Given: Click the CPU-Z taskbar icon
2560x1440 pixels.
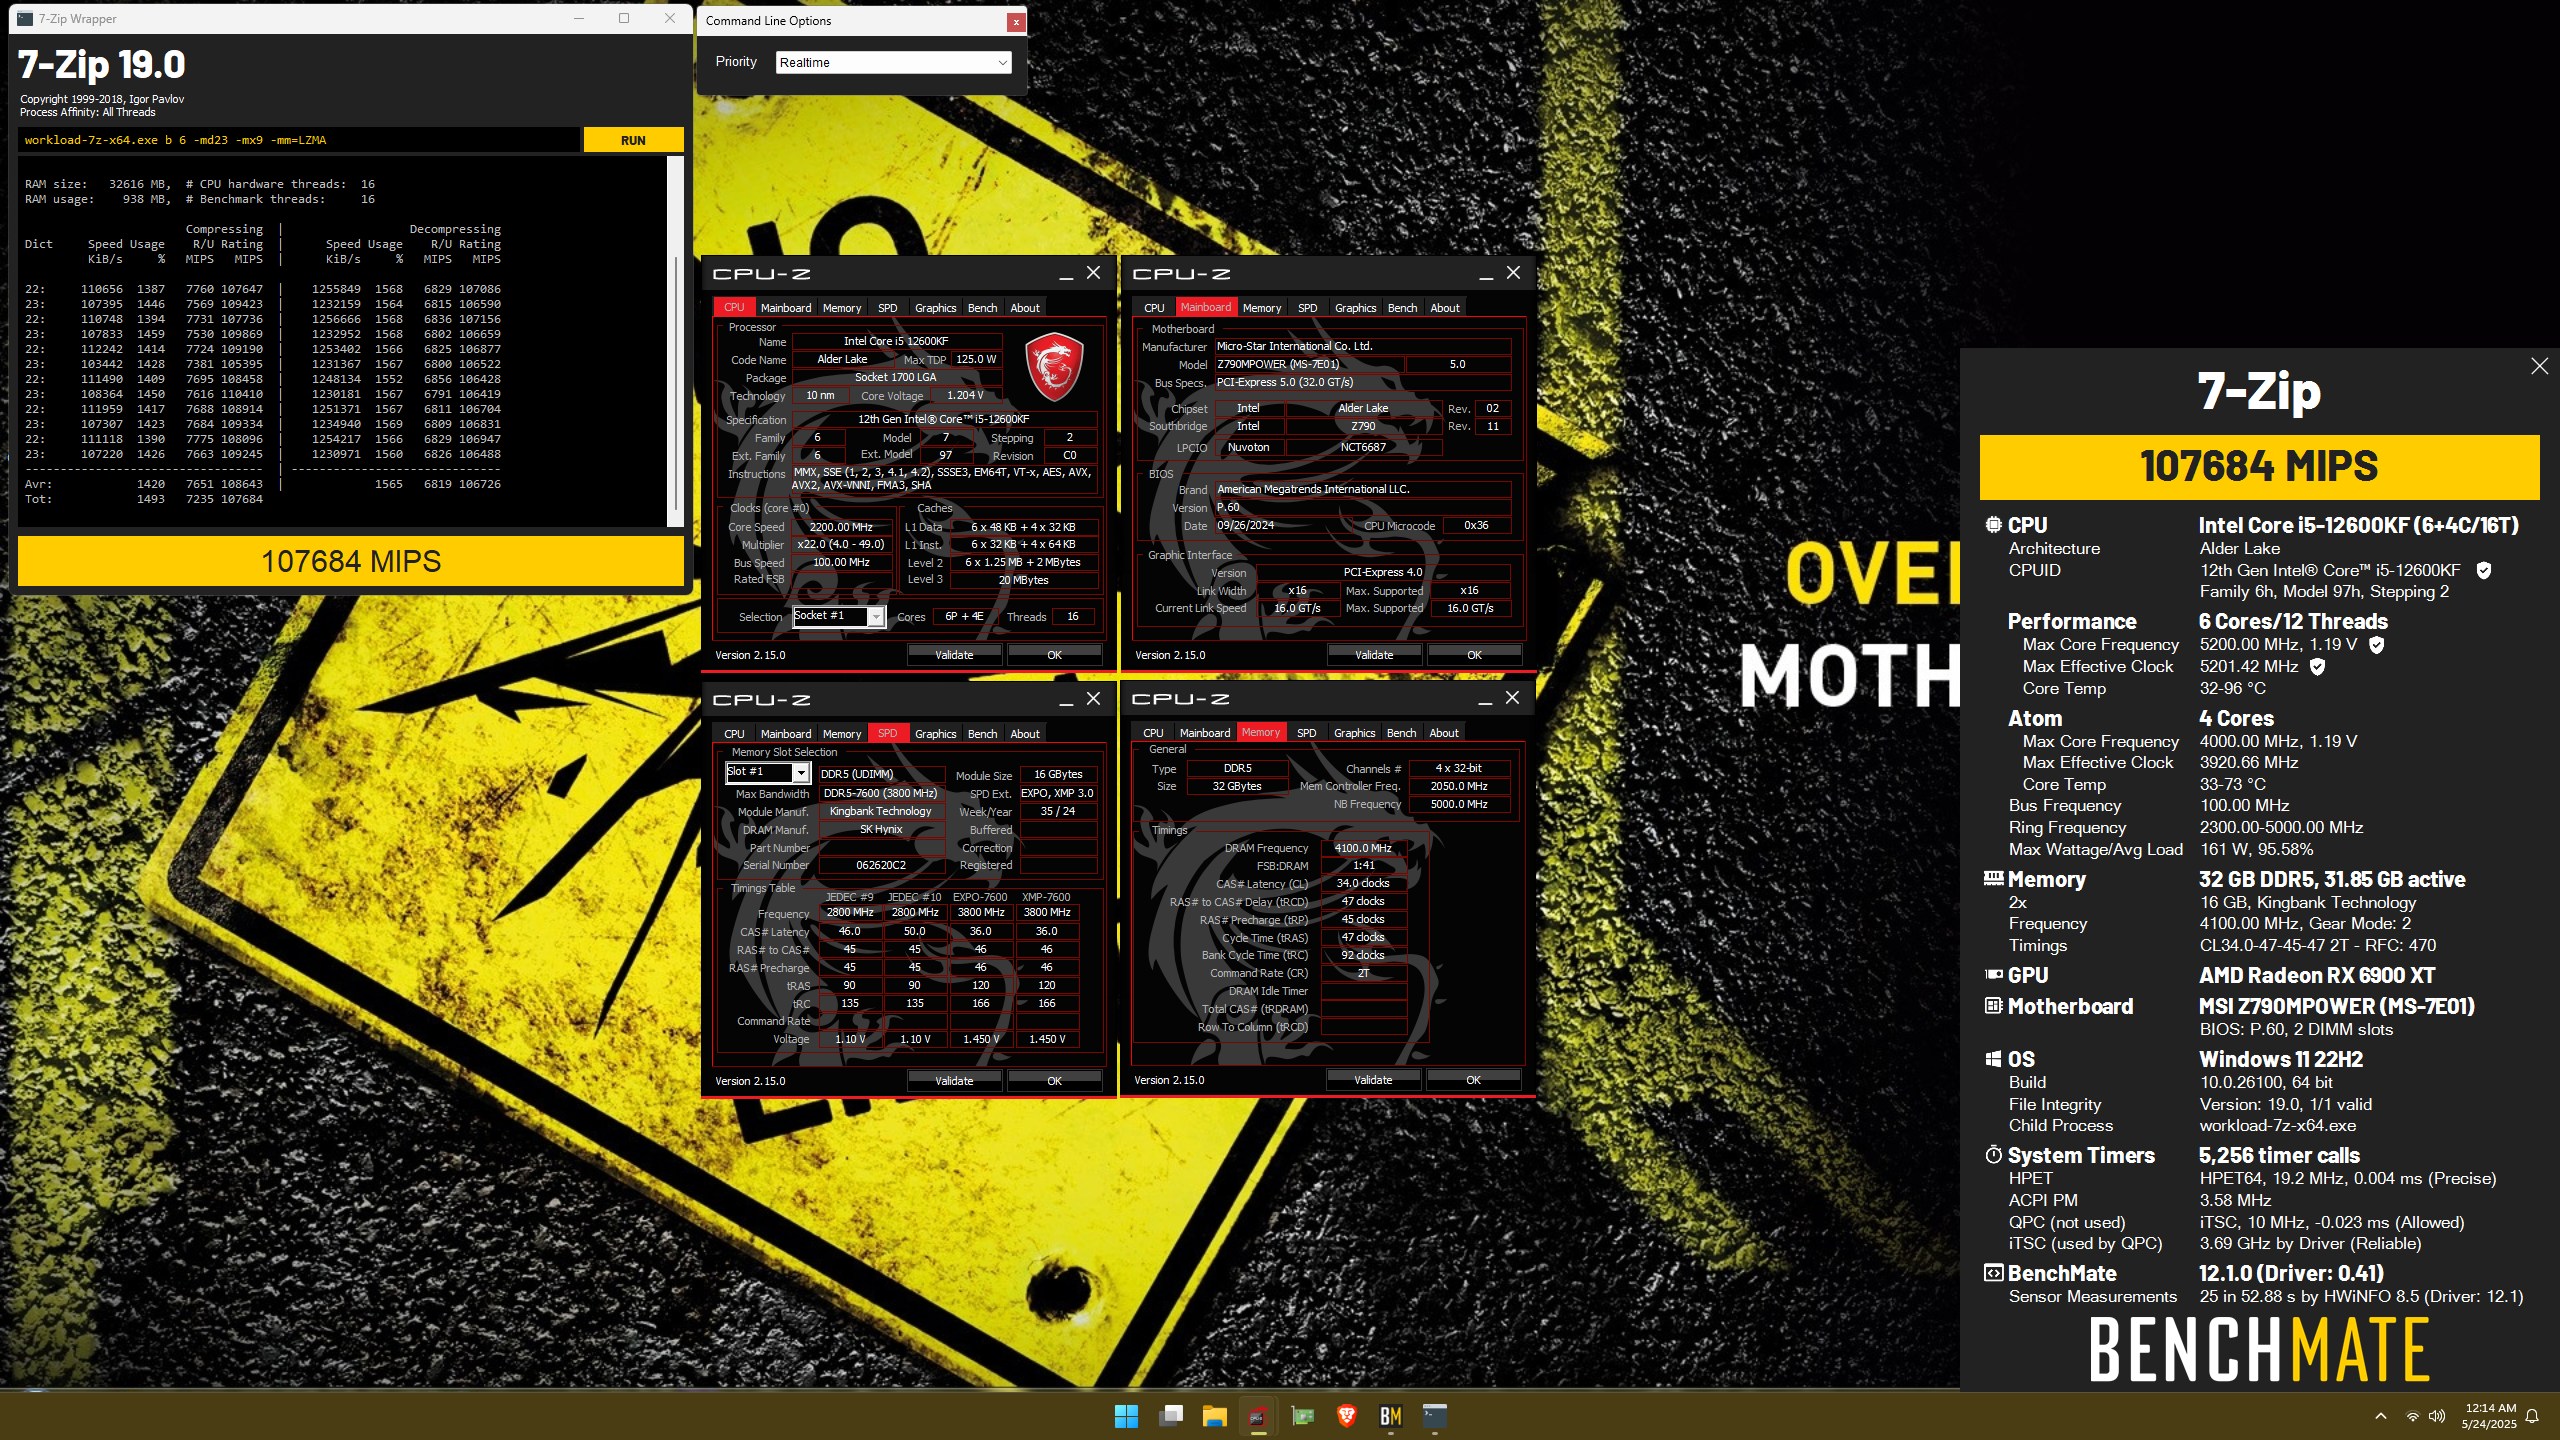Looking at the screenshot, I should coord(1258,1416).
